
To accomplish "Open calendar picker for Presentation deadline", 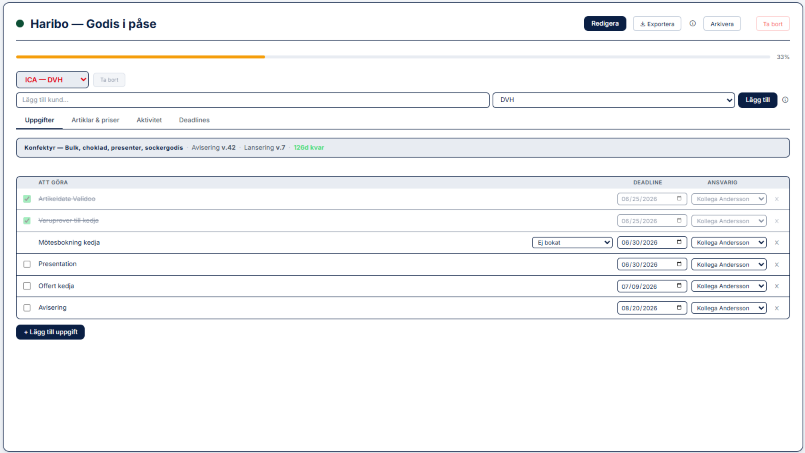I will point(679,265).
